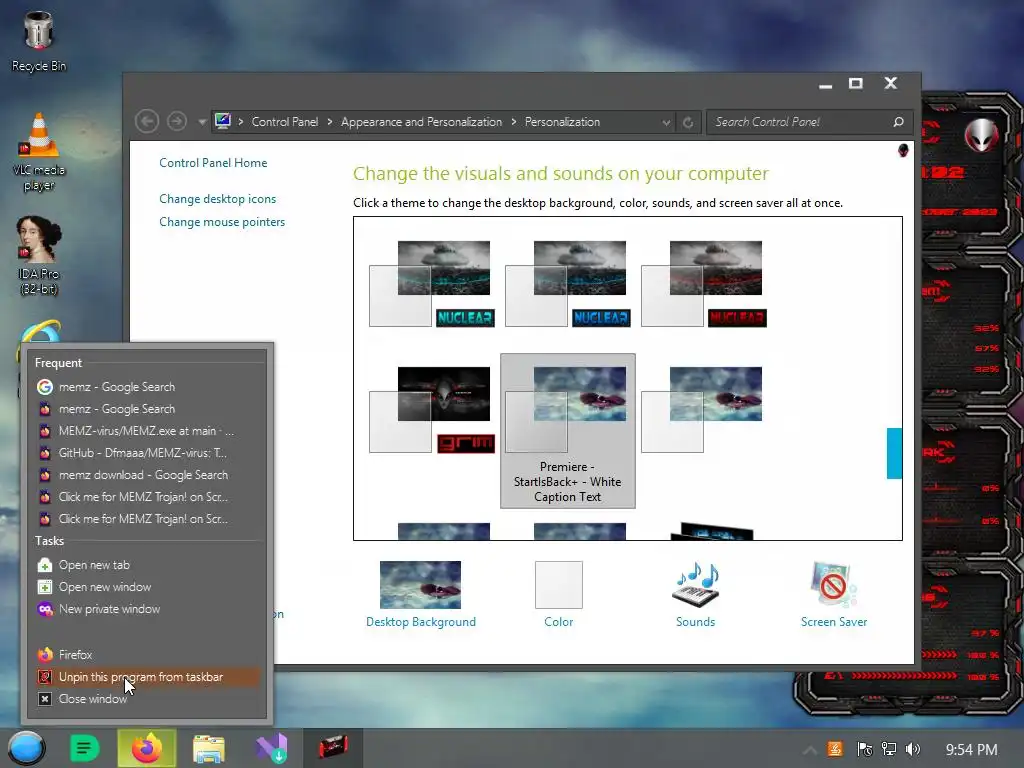Select the first teal NUCLEAR theme

tap(432, 284)
